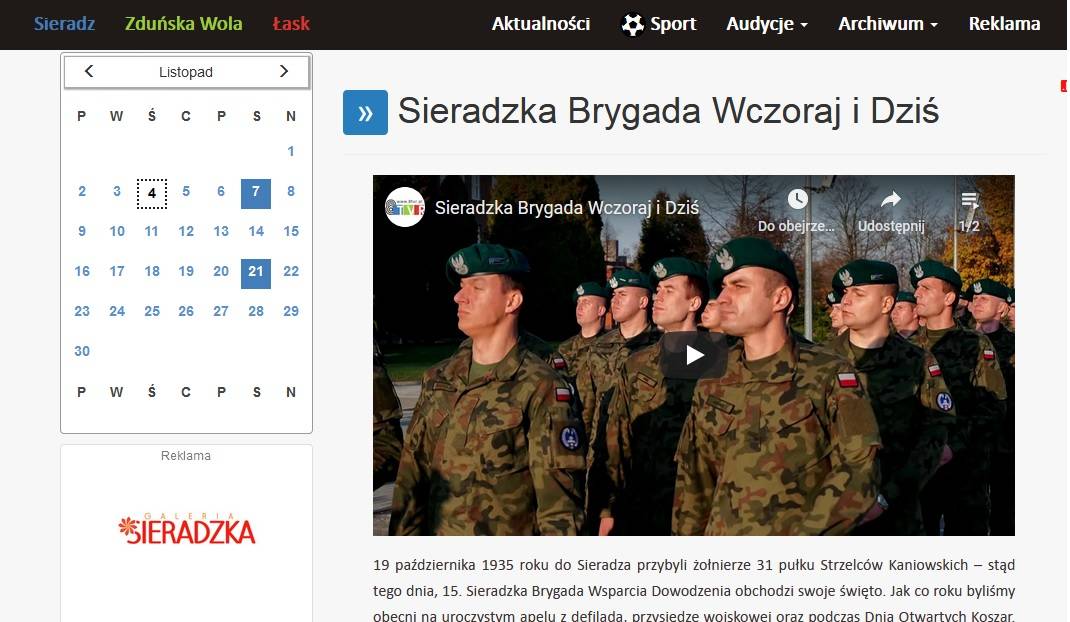Select day 15 in the calendar
Screen dimensions: 1070x622
tap(291, 231)
